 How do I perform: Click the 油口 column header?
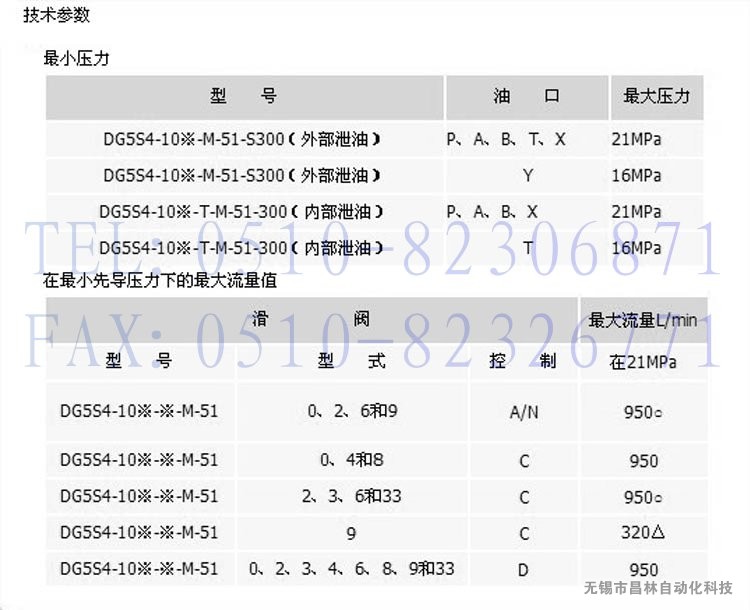526,97
